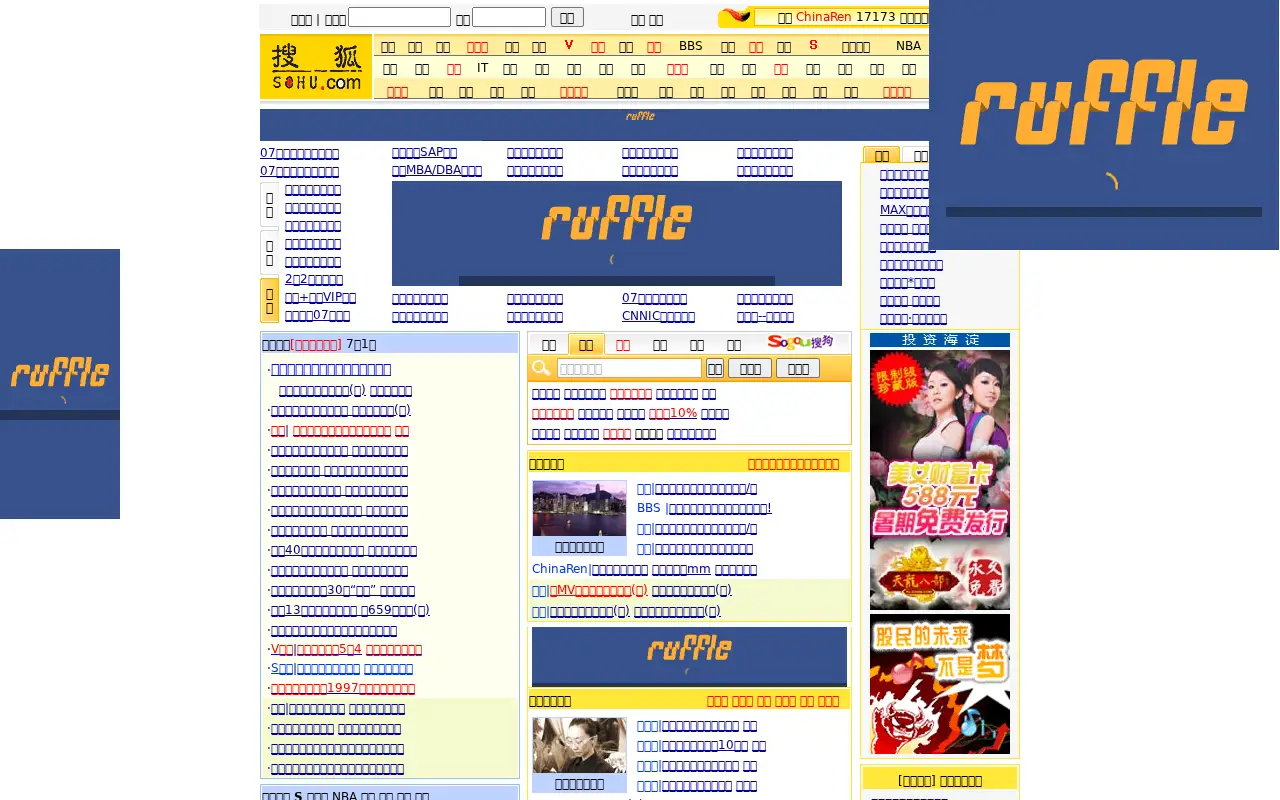Open the link containing VIP

coord(320,297)
